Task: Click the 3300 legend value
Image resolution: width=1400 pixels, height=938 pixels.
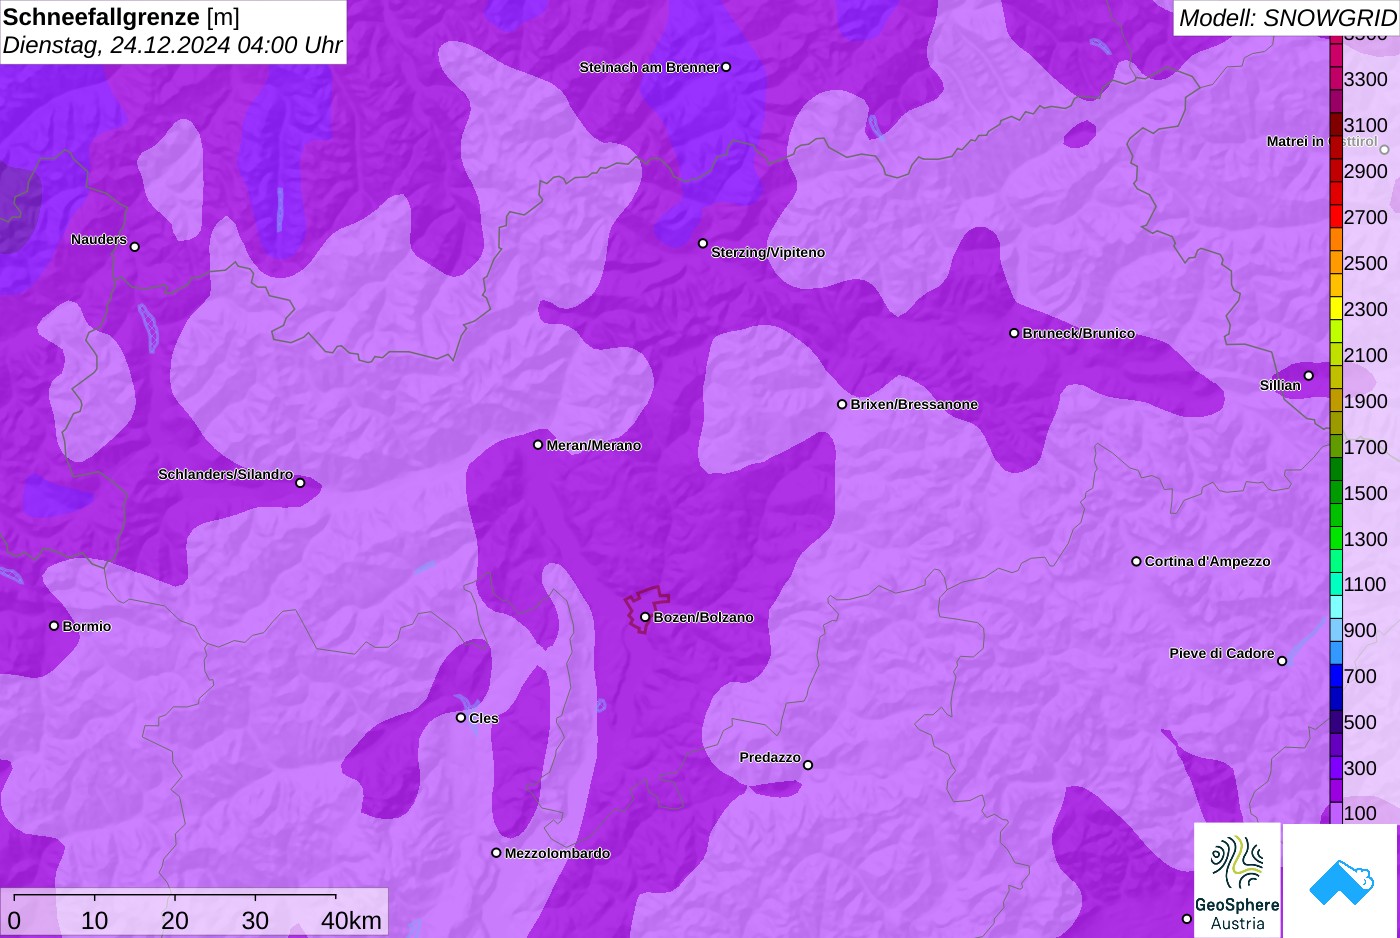Action: 1366,79
